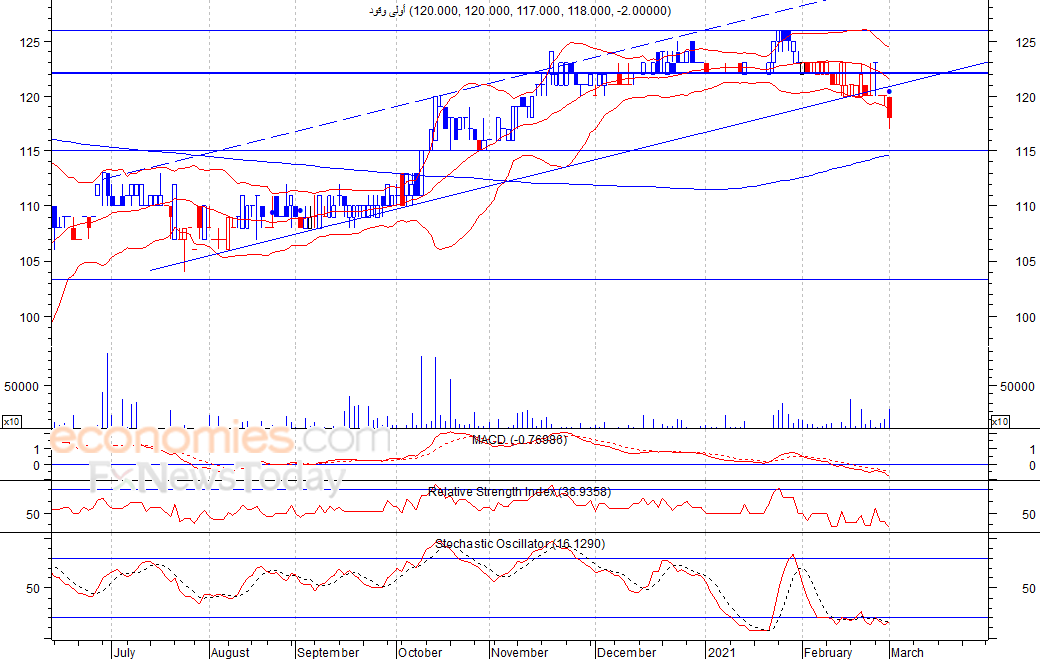This screenshot has height=659, width=1040.
Task: Click the 100 price label on the left axis
Action: click(30, 318)
